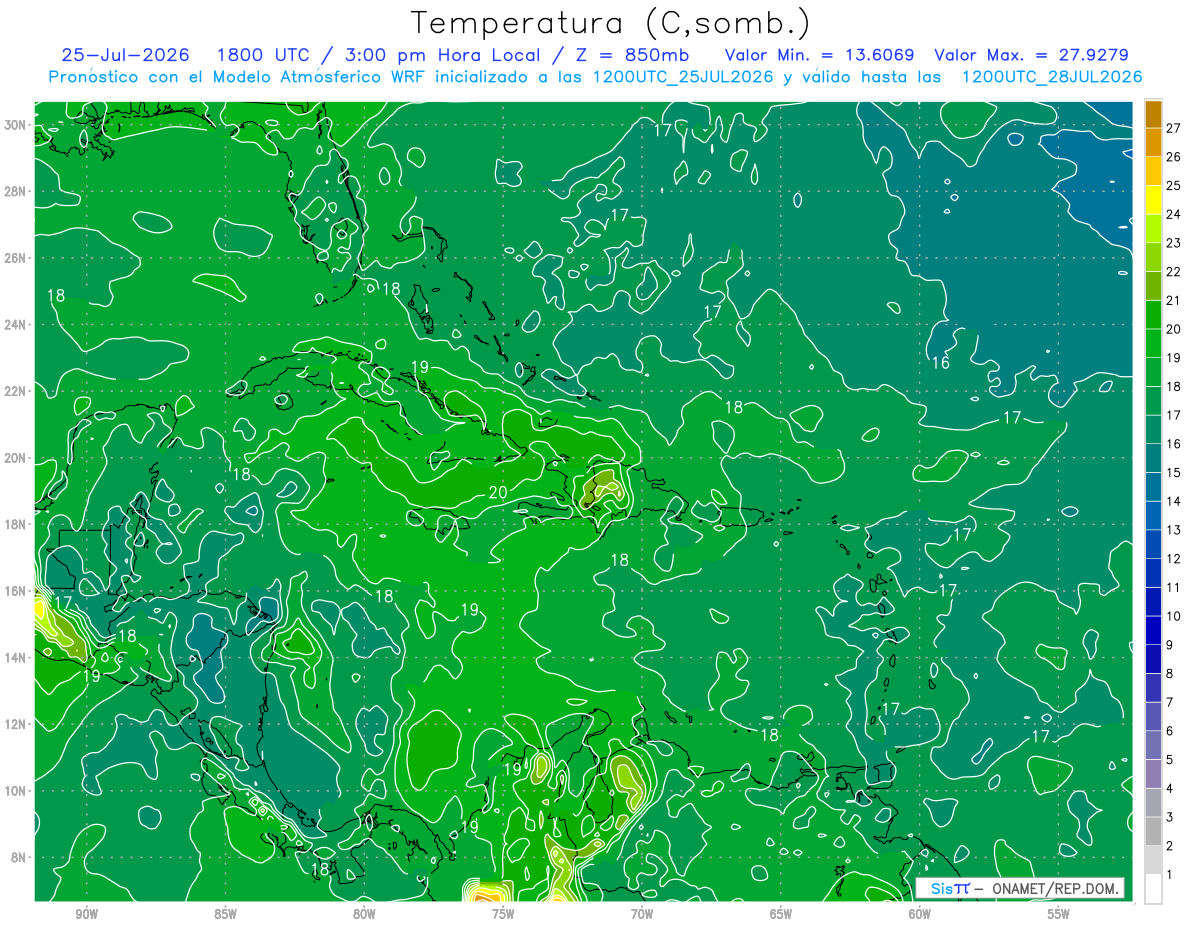Click the '22N' latitude label
This screenshot has width=1200, height=927.
[16, 391]
